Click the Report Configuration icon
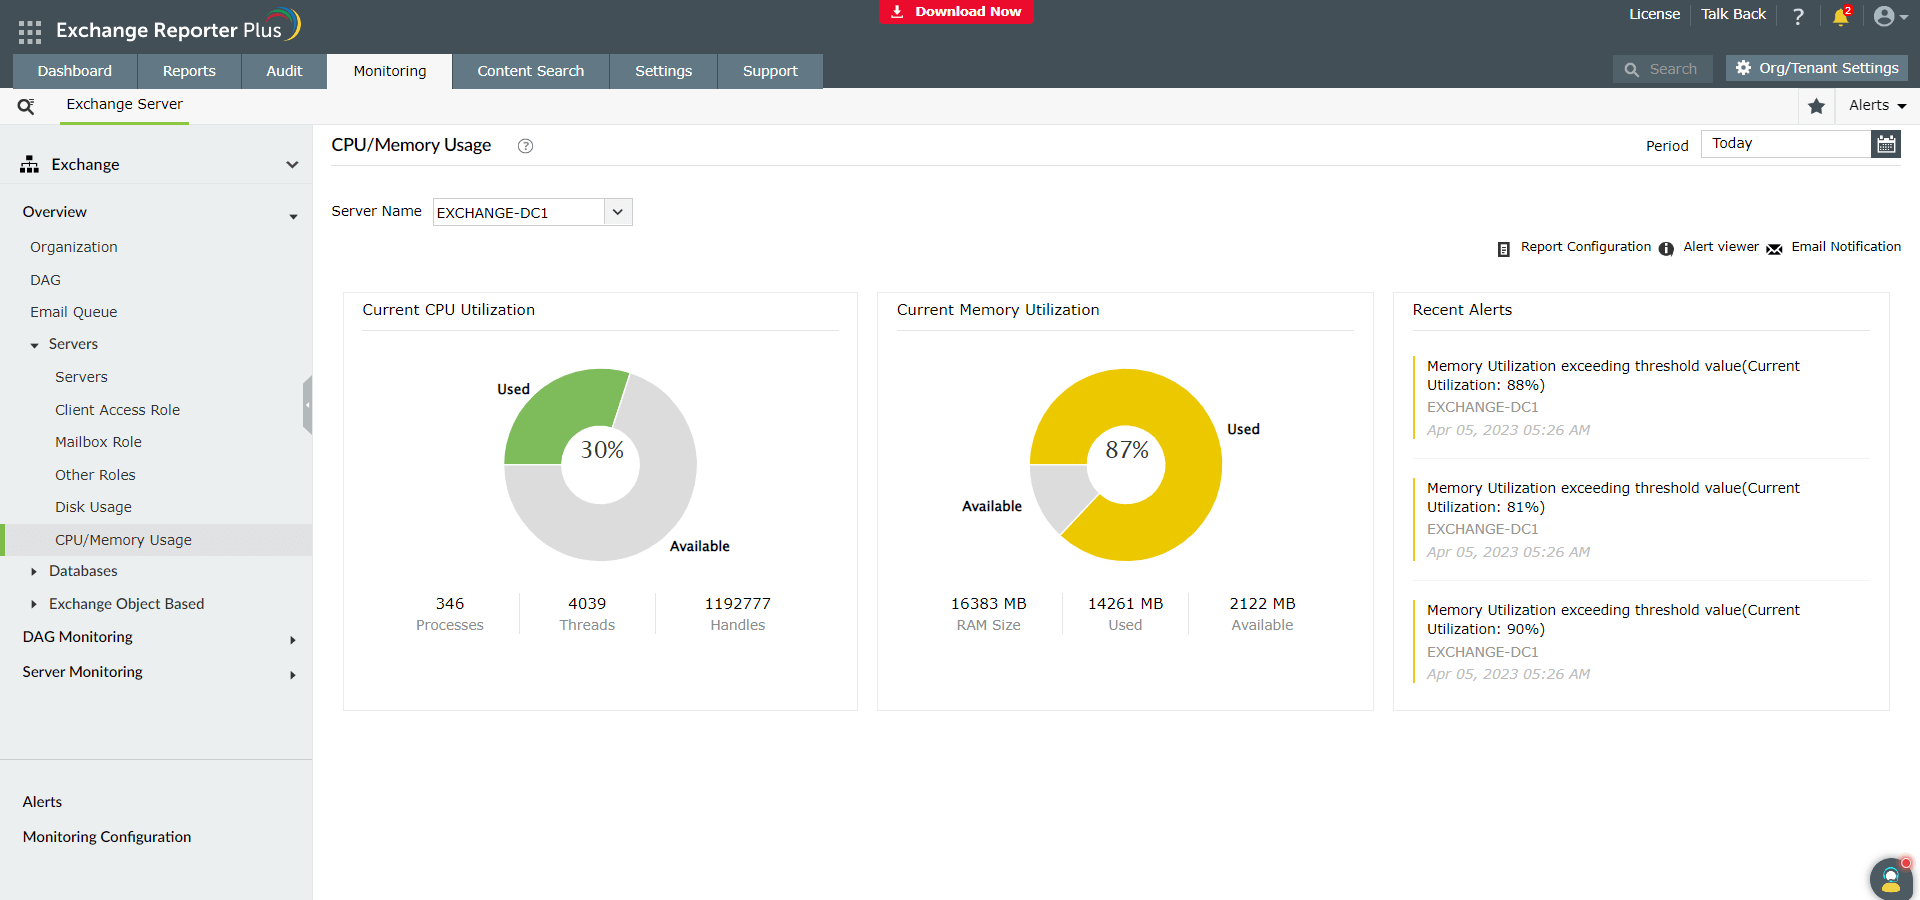Image resolution: width=1920 pixels, height=900 pixels. tap(1503, 249)
